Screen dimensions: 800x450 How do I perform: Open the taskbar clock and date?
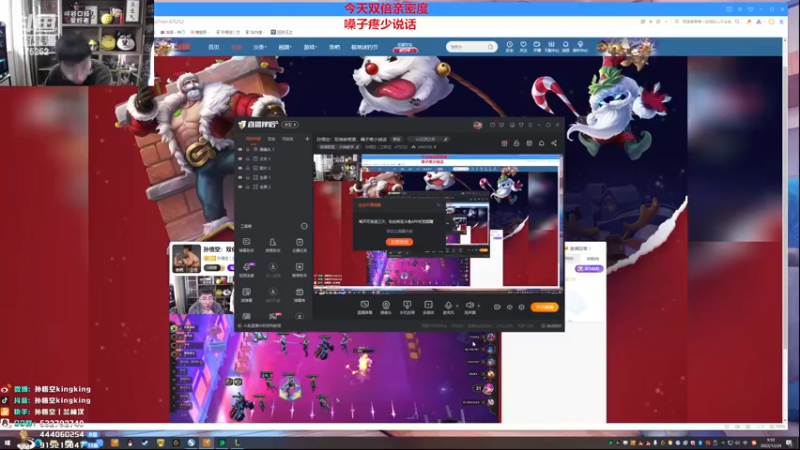point(770,442)
